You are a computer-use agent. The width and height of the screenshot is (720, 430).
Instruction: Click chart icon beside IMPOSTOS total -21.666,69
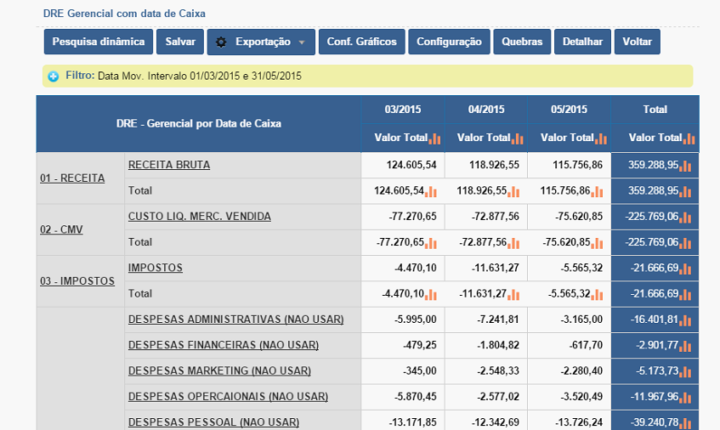click(x=685, y=269)
